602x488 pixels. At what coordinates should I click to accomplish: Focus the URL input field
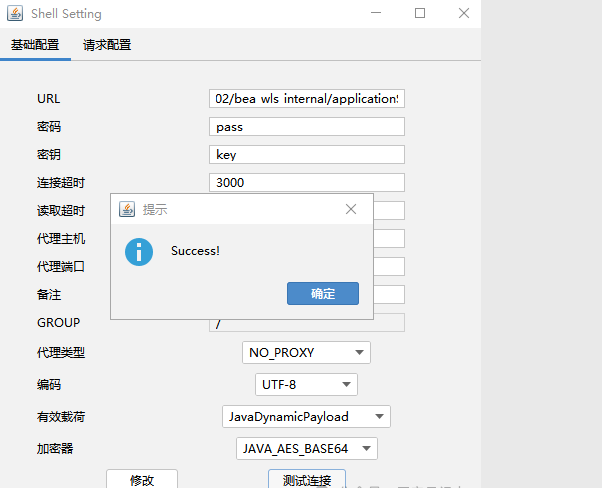click(x=307, y=99)
